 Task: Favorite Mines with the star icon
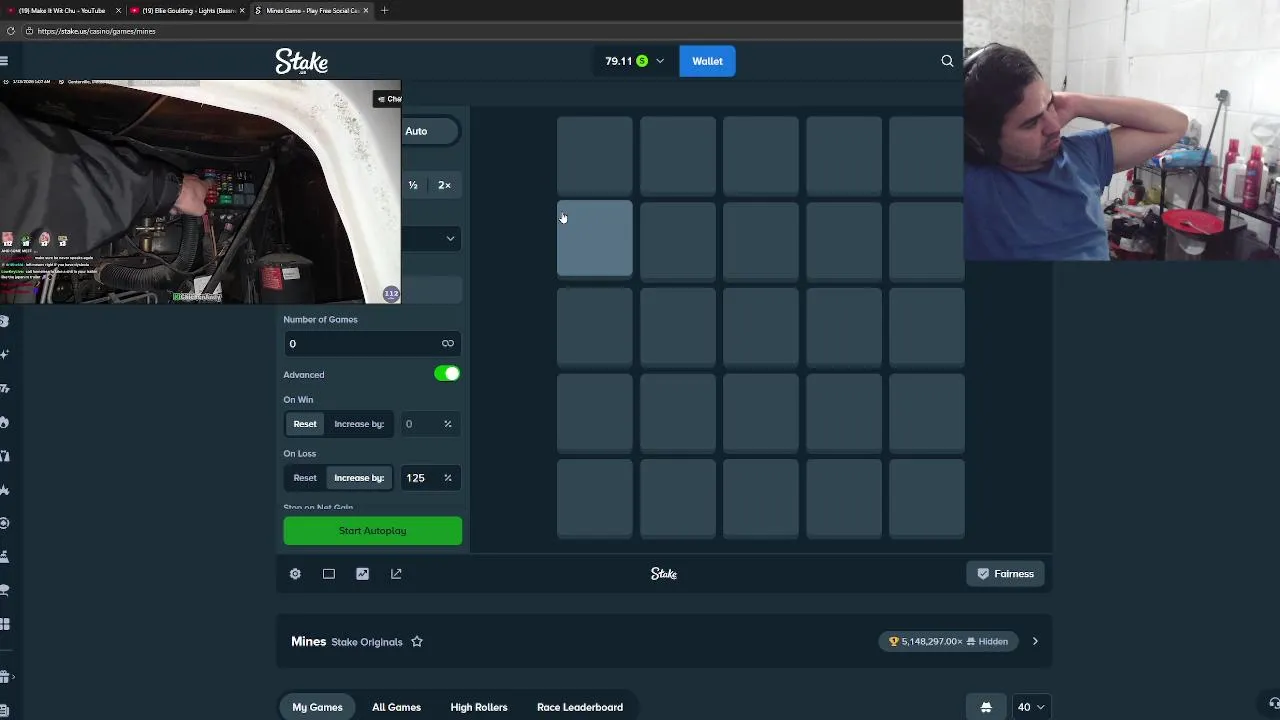click(417, 642)
